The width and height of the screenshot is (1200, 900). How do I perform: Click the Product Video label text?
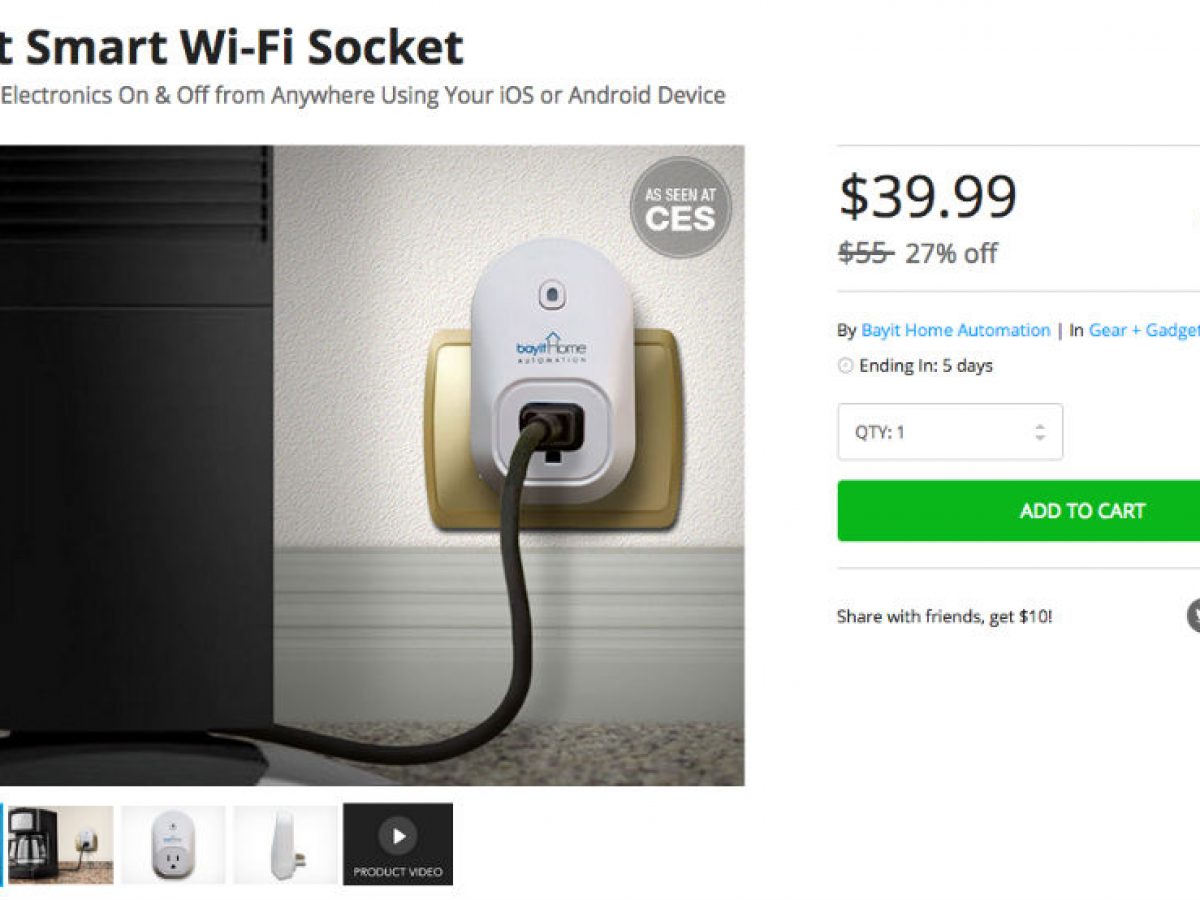pos(398,872)
